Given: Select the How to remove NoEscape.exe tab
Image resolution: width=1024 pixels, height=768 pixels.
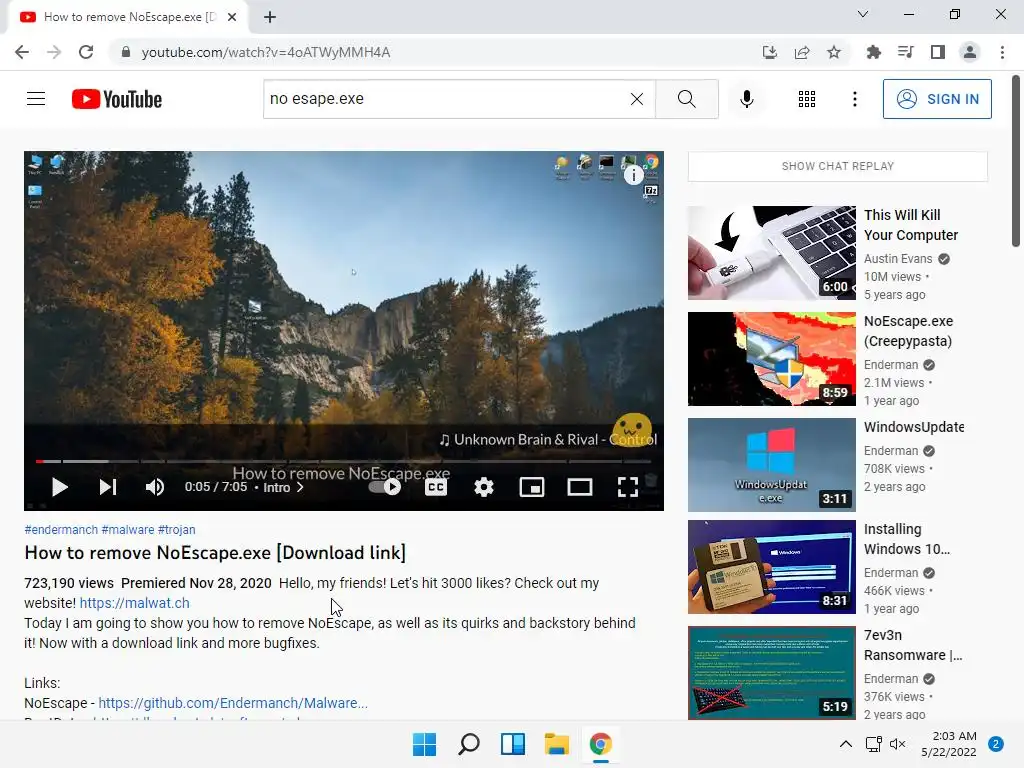Looking at the screenshot, I should pos(128,17).
